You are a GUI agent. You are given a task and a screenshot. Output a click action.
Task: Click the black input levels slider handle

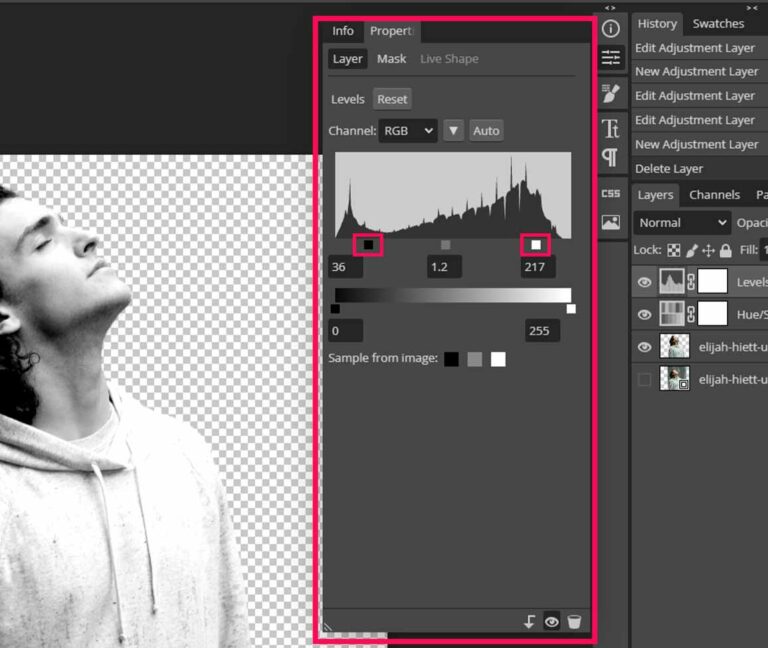pyautogui.click(x=368, y=244)
